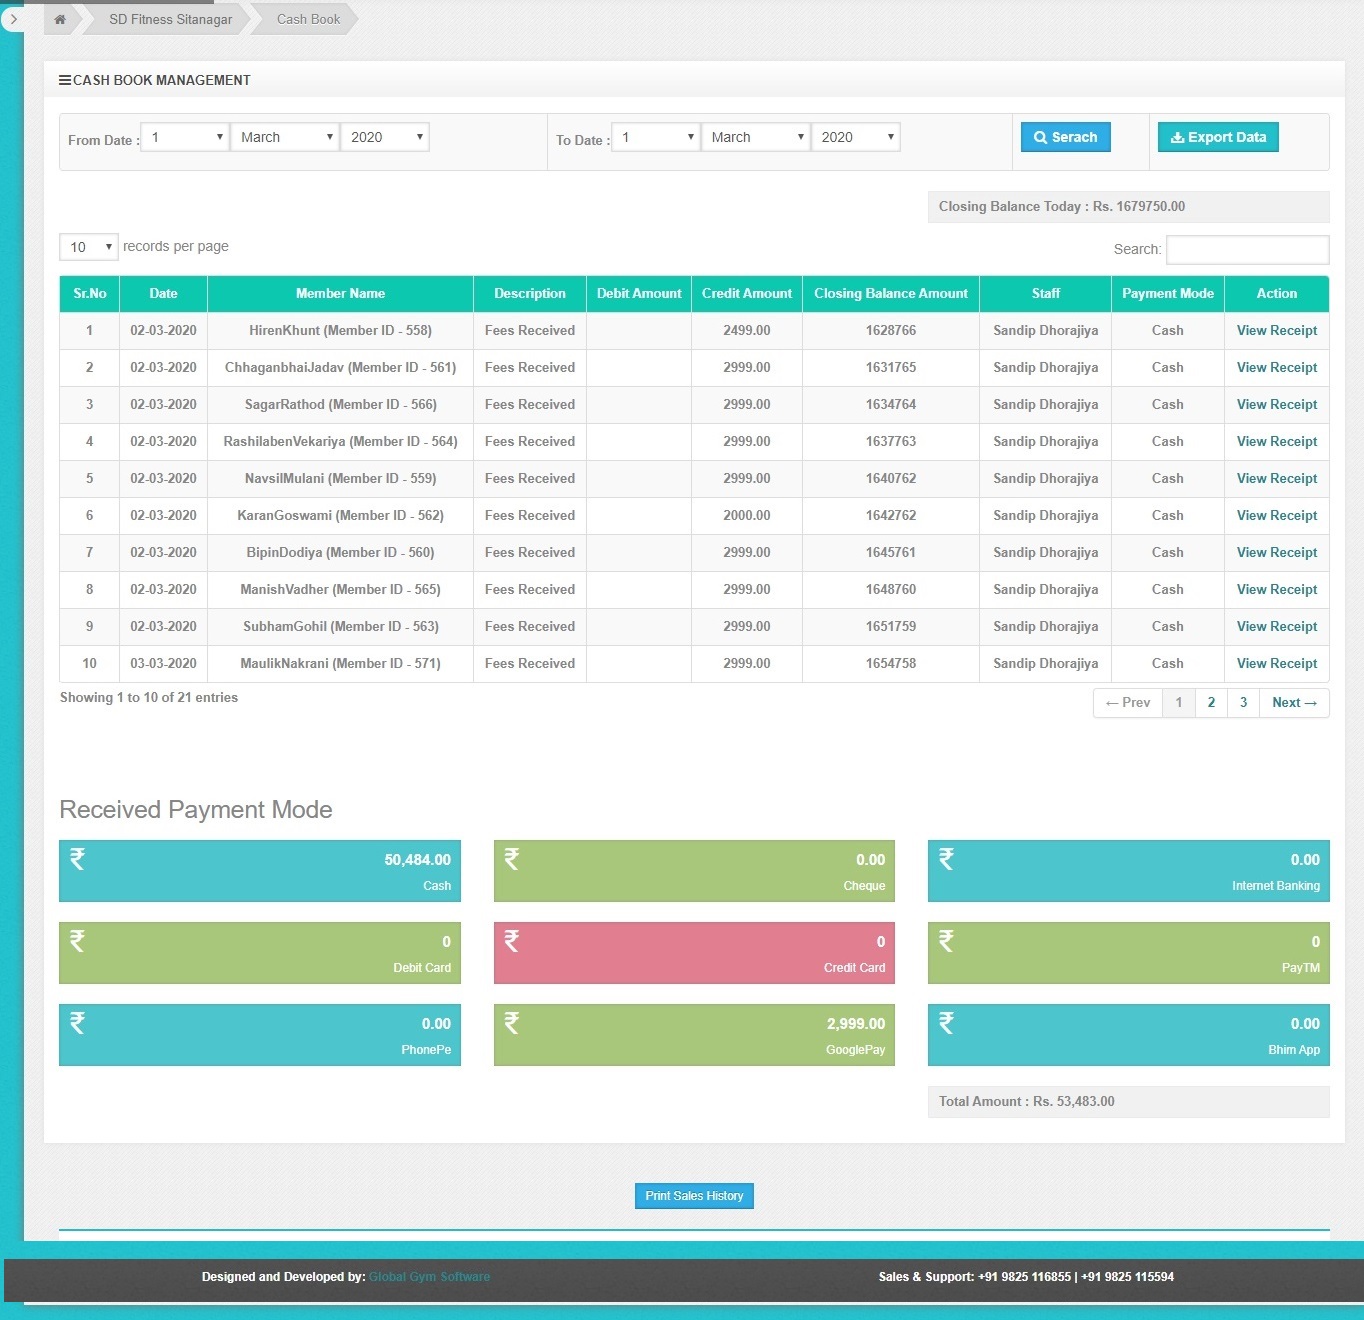The width and height of the screenshot is (1364, 1320).
Task: Go to page 2 of entries
Action: tap(1211, 702)
